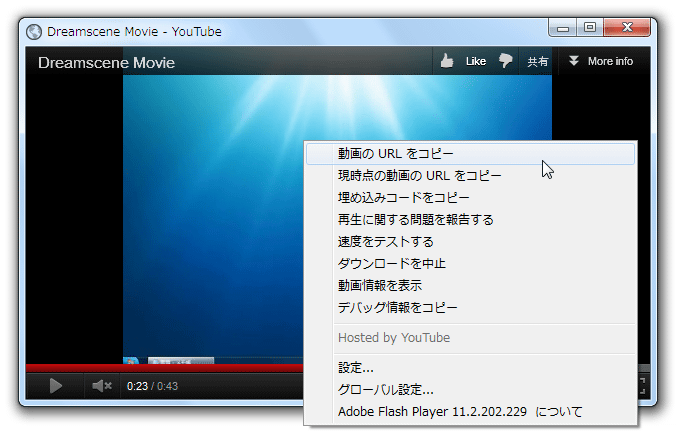The width and height of the screenshot is (682, 437).
Task: Close the Dreamscene Movie window
Action: pyautogui.click(x=627, y=28)
